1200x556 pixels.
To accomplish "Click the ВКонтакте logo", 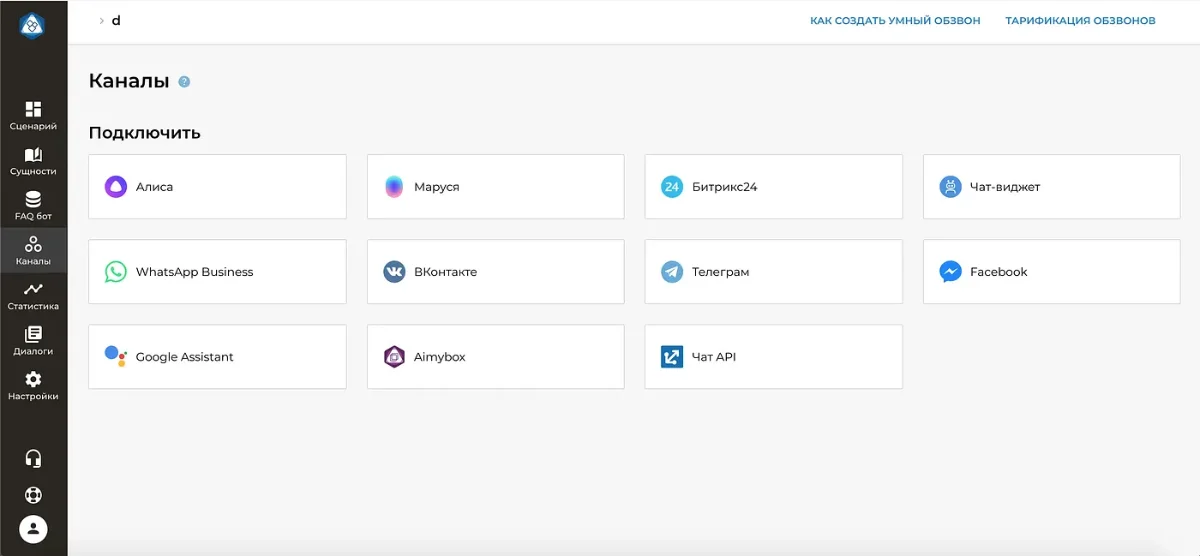I will [394, 272].
